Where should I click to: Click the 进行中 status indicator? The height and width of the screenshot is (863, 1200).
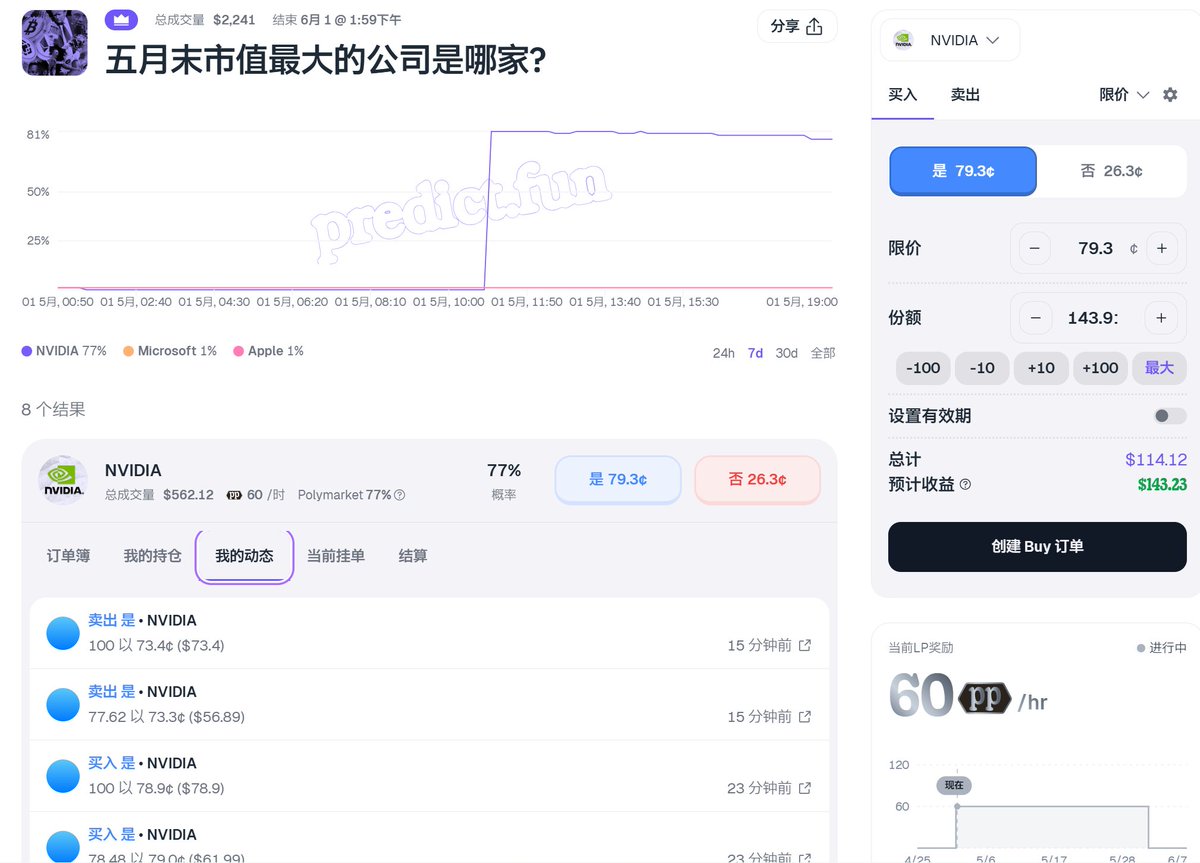tap(1161, 648)
